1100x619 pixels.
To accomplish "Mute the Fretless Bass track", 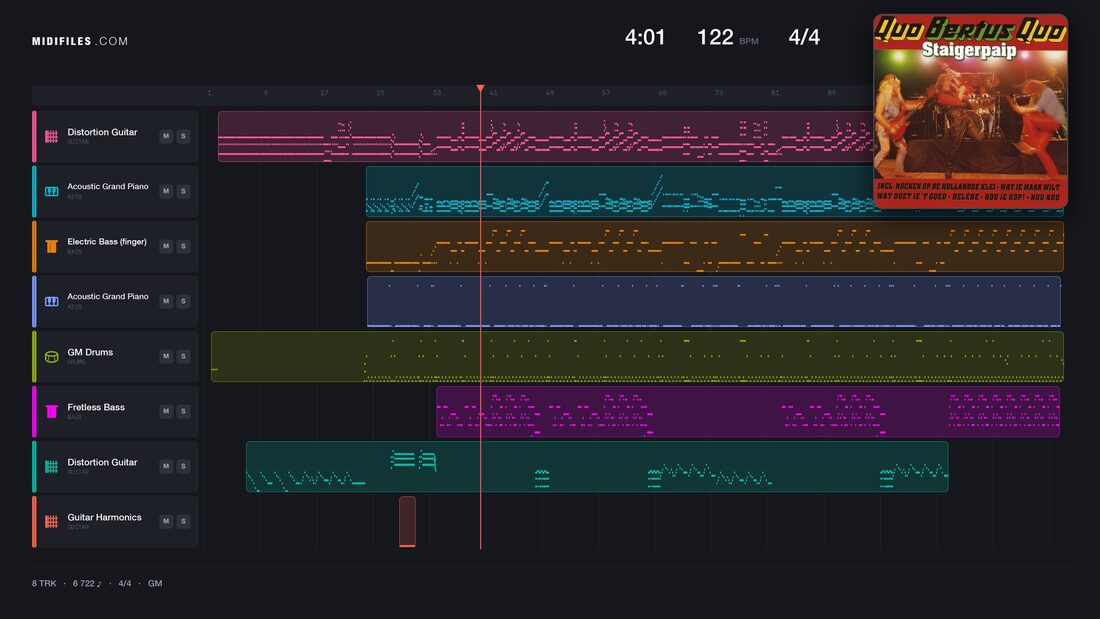I will pyautogui.click(x=166, y=411).
